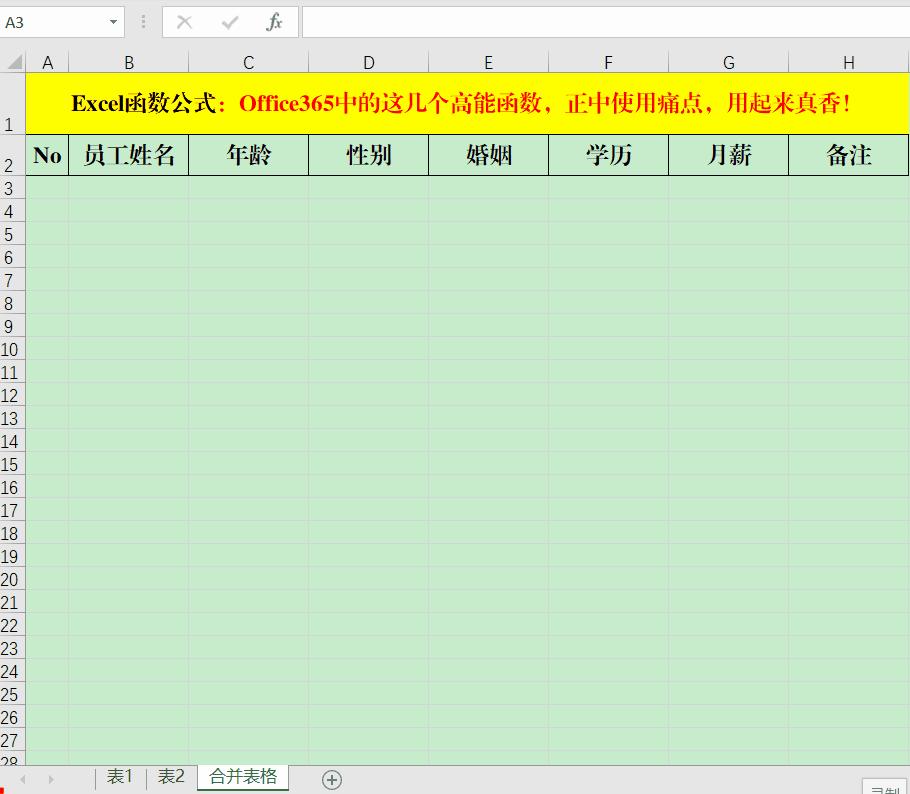Click the Cancel (X) formula icon
The width and height of the screenshot is (910, 794).
pos(184,23)
